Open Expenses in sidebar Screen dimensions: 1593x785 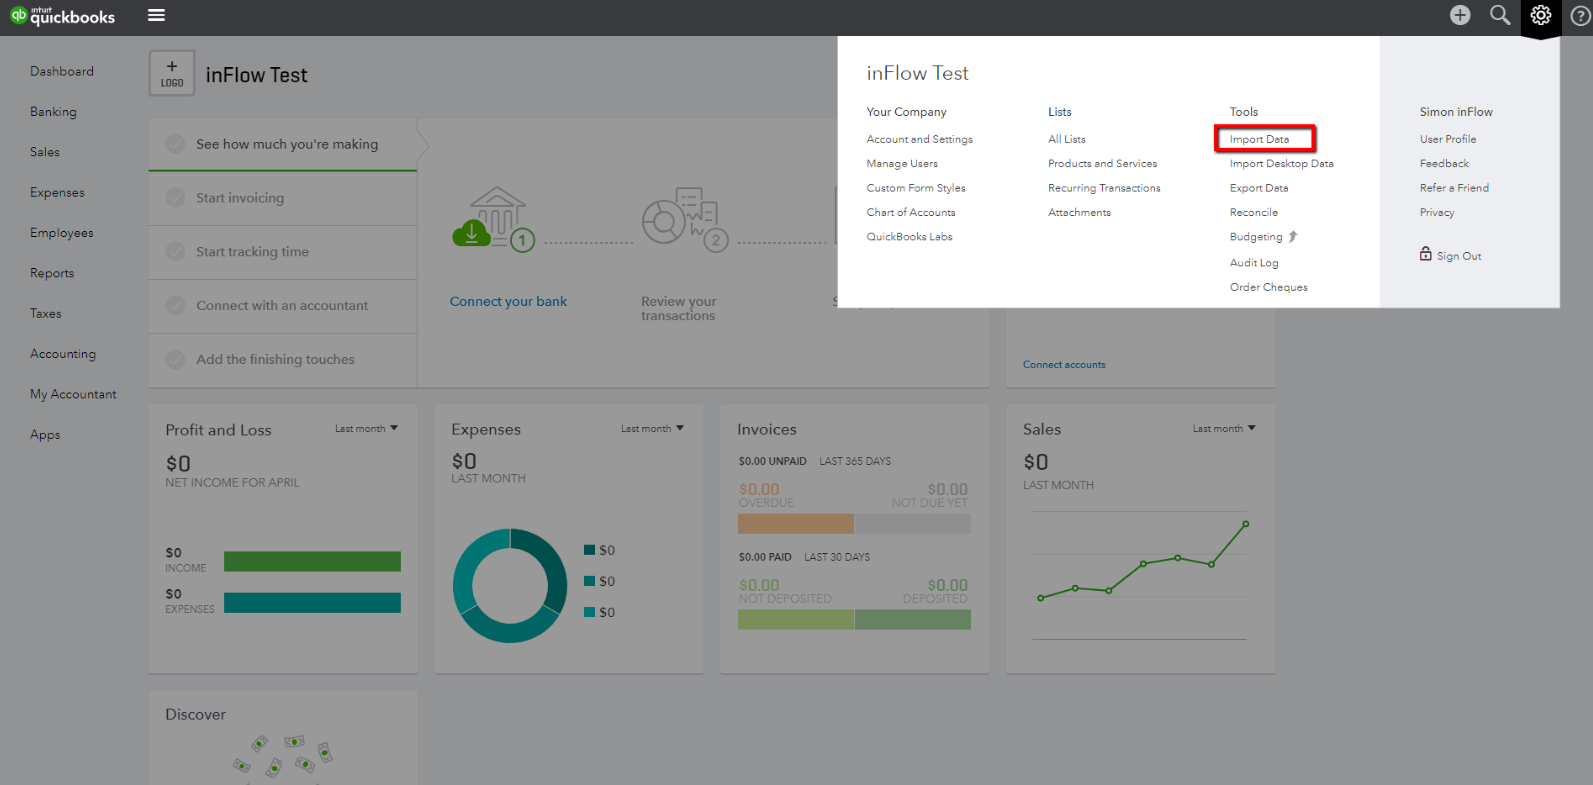point(57,192)
